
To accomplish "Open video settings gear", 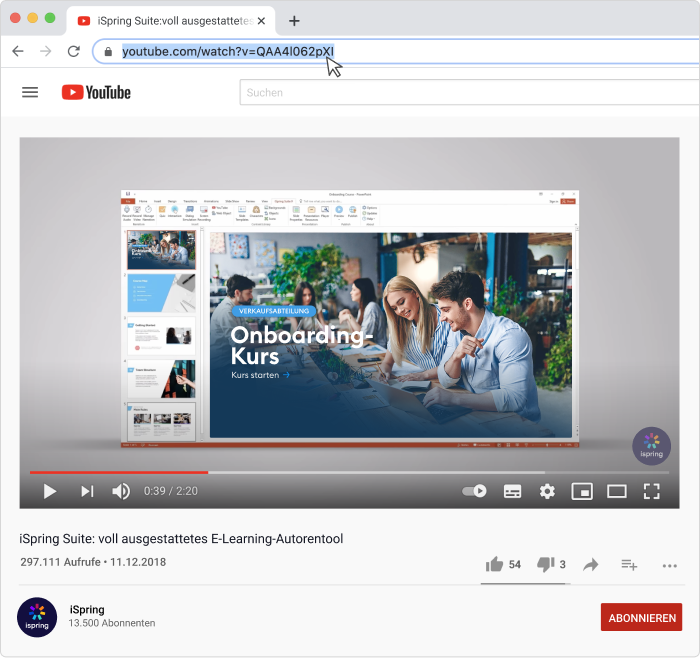I will [547, 491].
